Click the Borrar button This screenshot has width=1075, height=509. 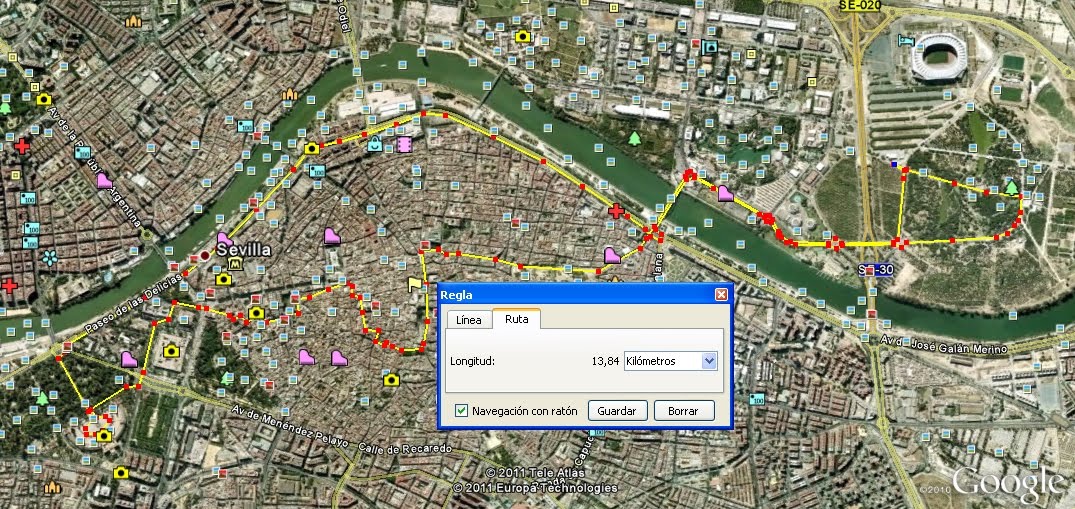[x=684, y=411]
